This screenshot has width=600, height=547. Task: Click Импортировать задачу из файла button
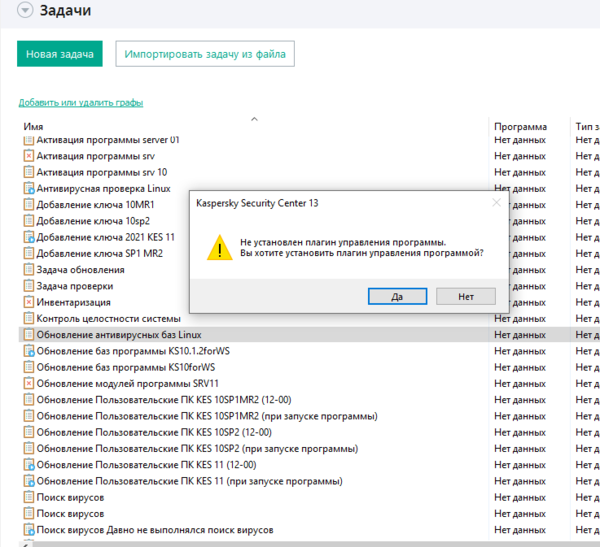pyautogui.click(x=204, y=54)
